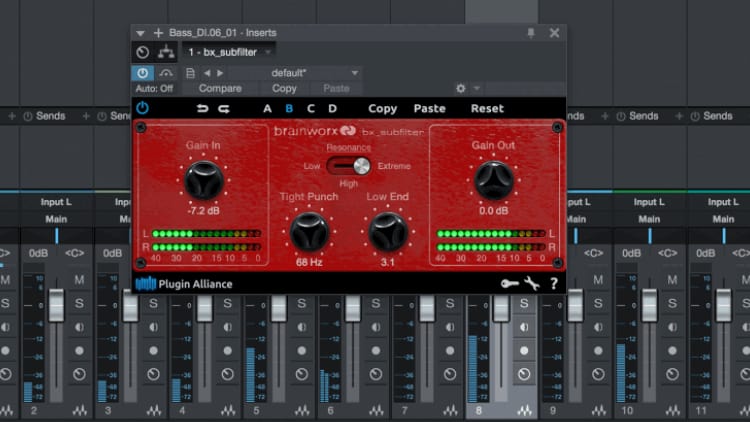
Task: Go to the next preset with the right arrow
Action: pos(220,73)
